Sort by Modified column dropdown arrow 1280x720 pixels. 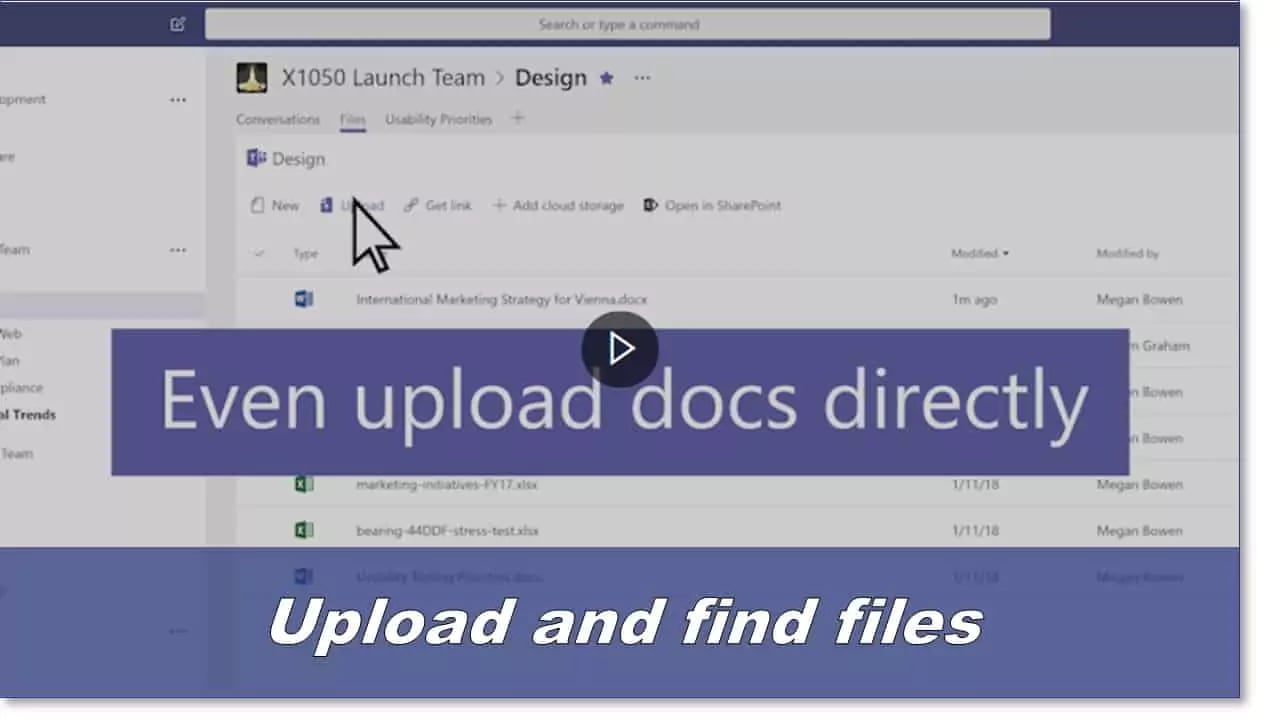[1005, 254]
